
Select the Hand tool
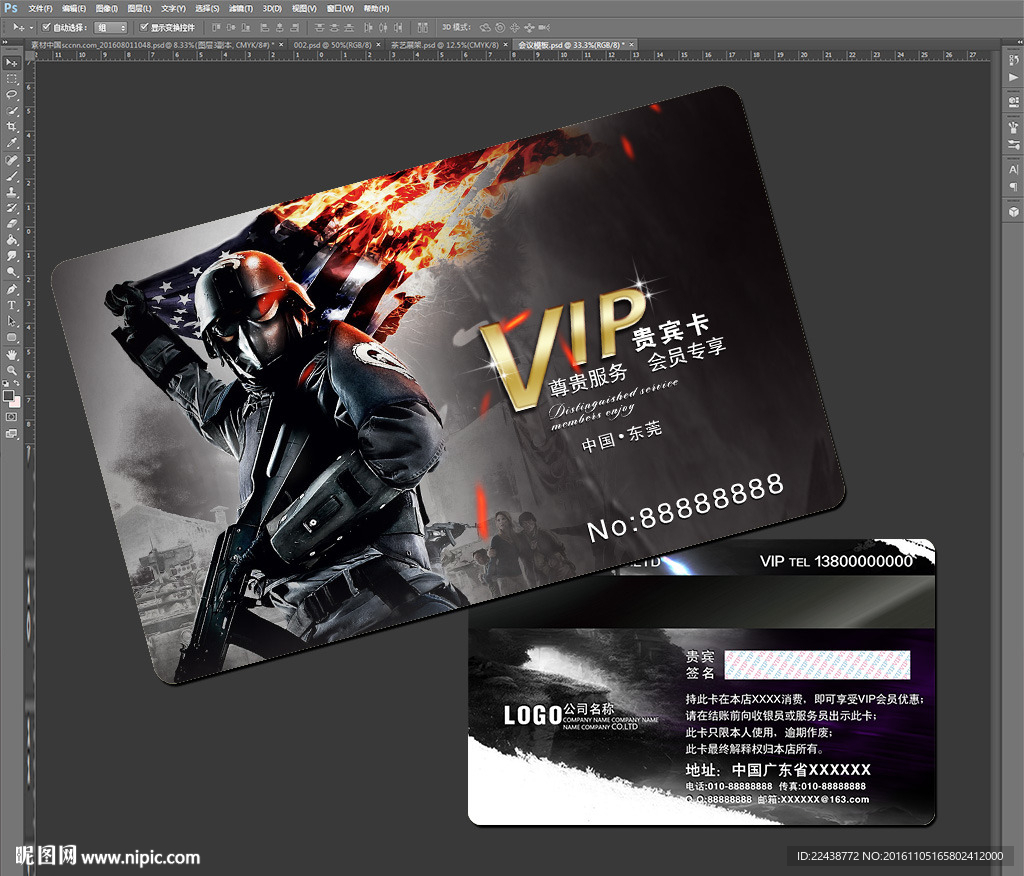coord(12,355)
